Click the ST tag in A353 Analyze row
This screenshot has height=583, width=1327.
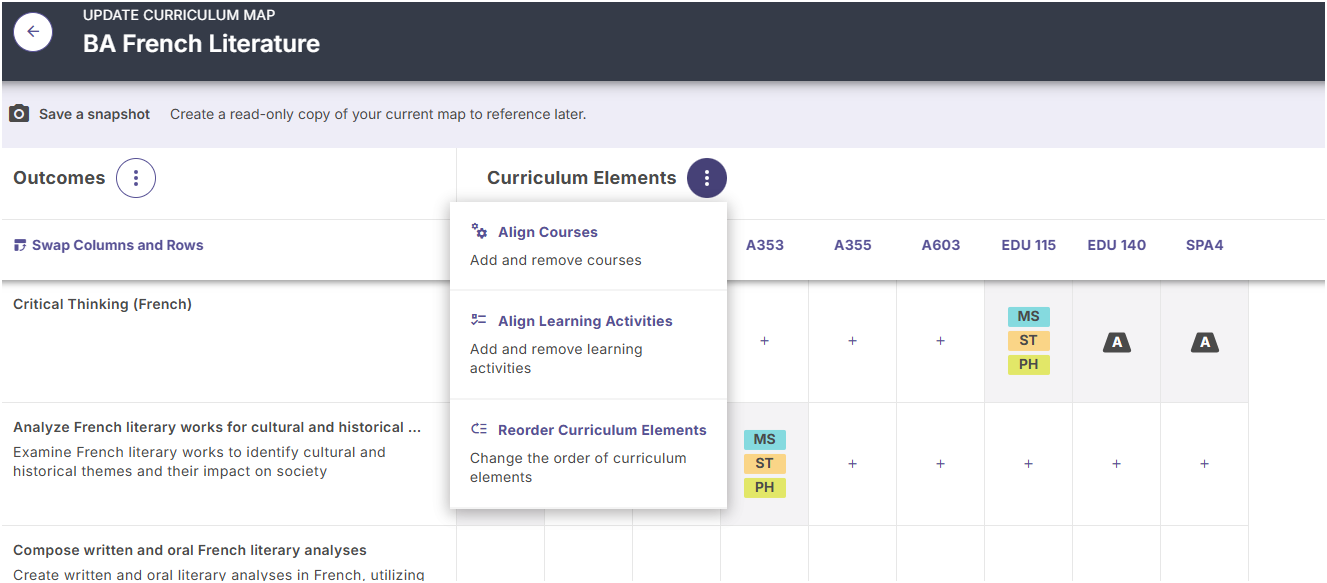click(x=765, y=463)
